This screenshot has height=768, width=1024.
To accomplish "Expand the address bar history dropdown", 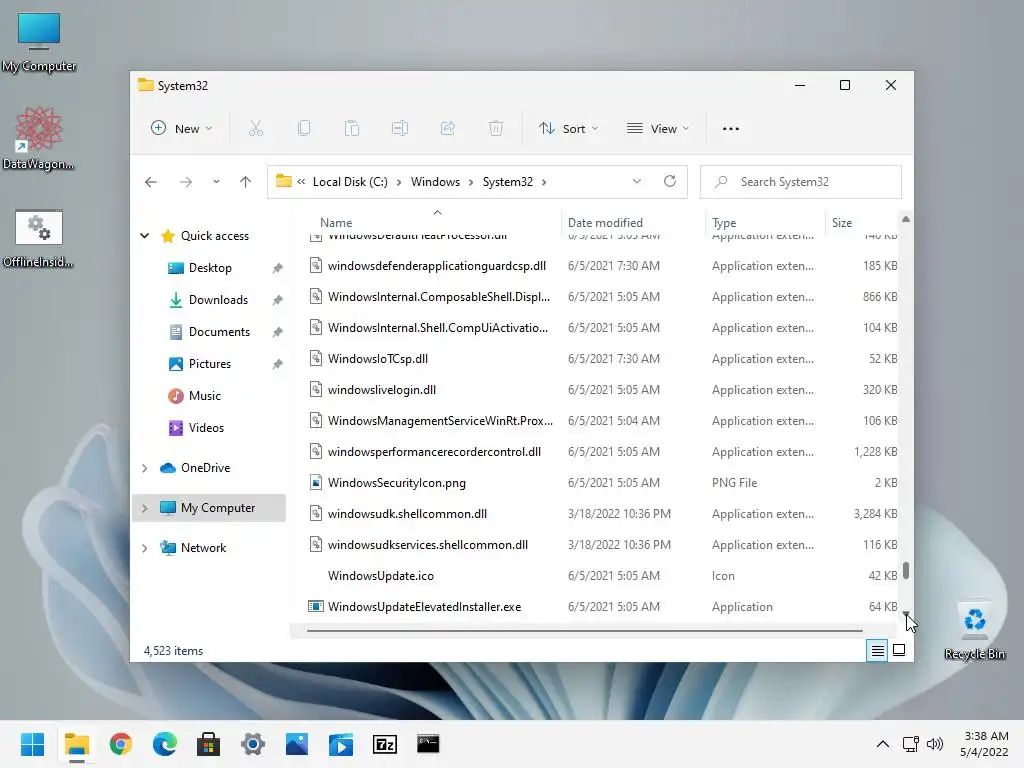I will pos(637,181).
